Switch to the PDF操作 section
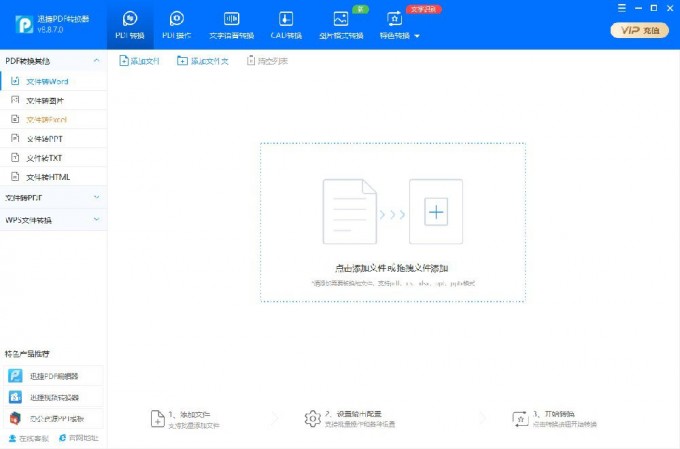Viewport: 680px width, 449px height. (x=177, y=19)
